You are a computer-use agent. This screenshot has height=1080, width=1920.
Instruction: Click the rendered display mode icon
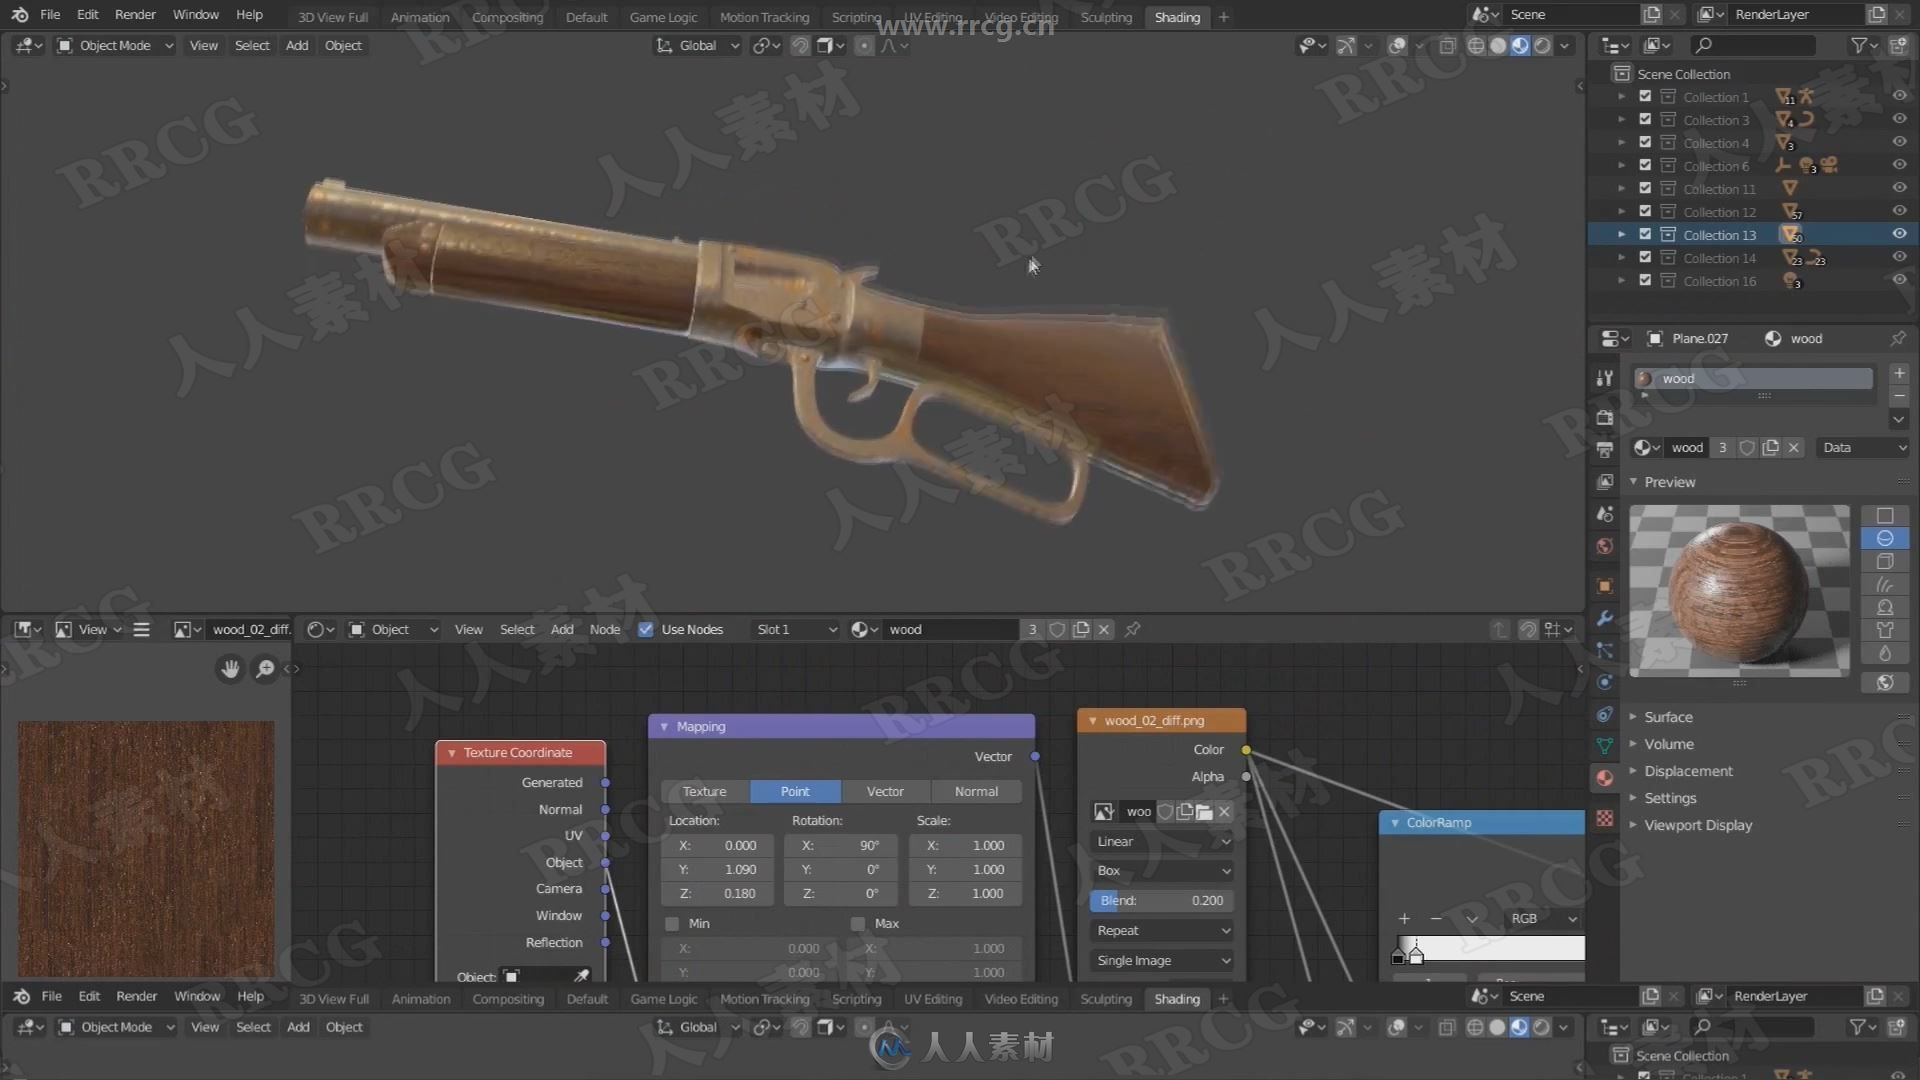[x=1540, y=45]
